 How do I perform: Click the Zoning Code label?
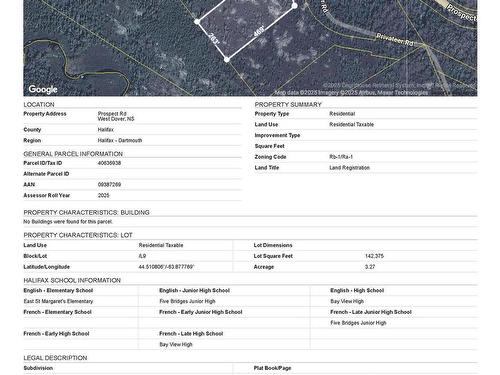tap(270, 157)
